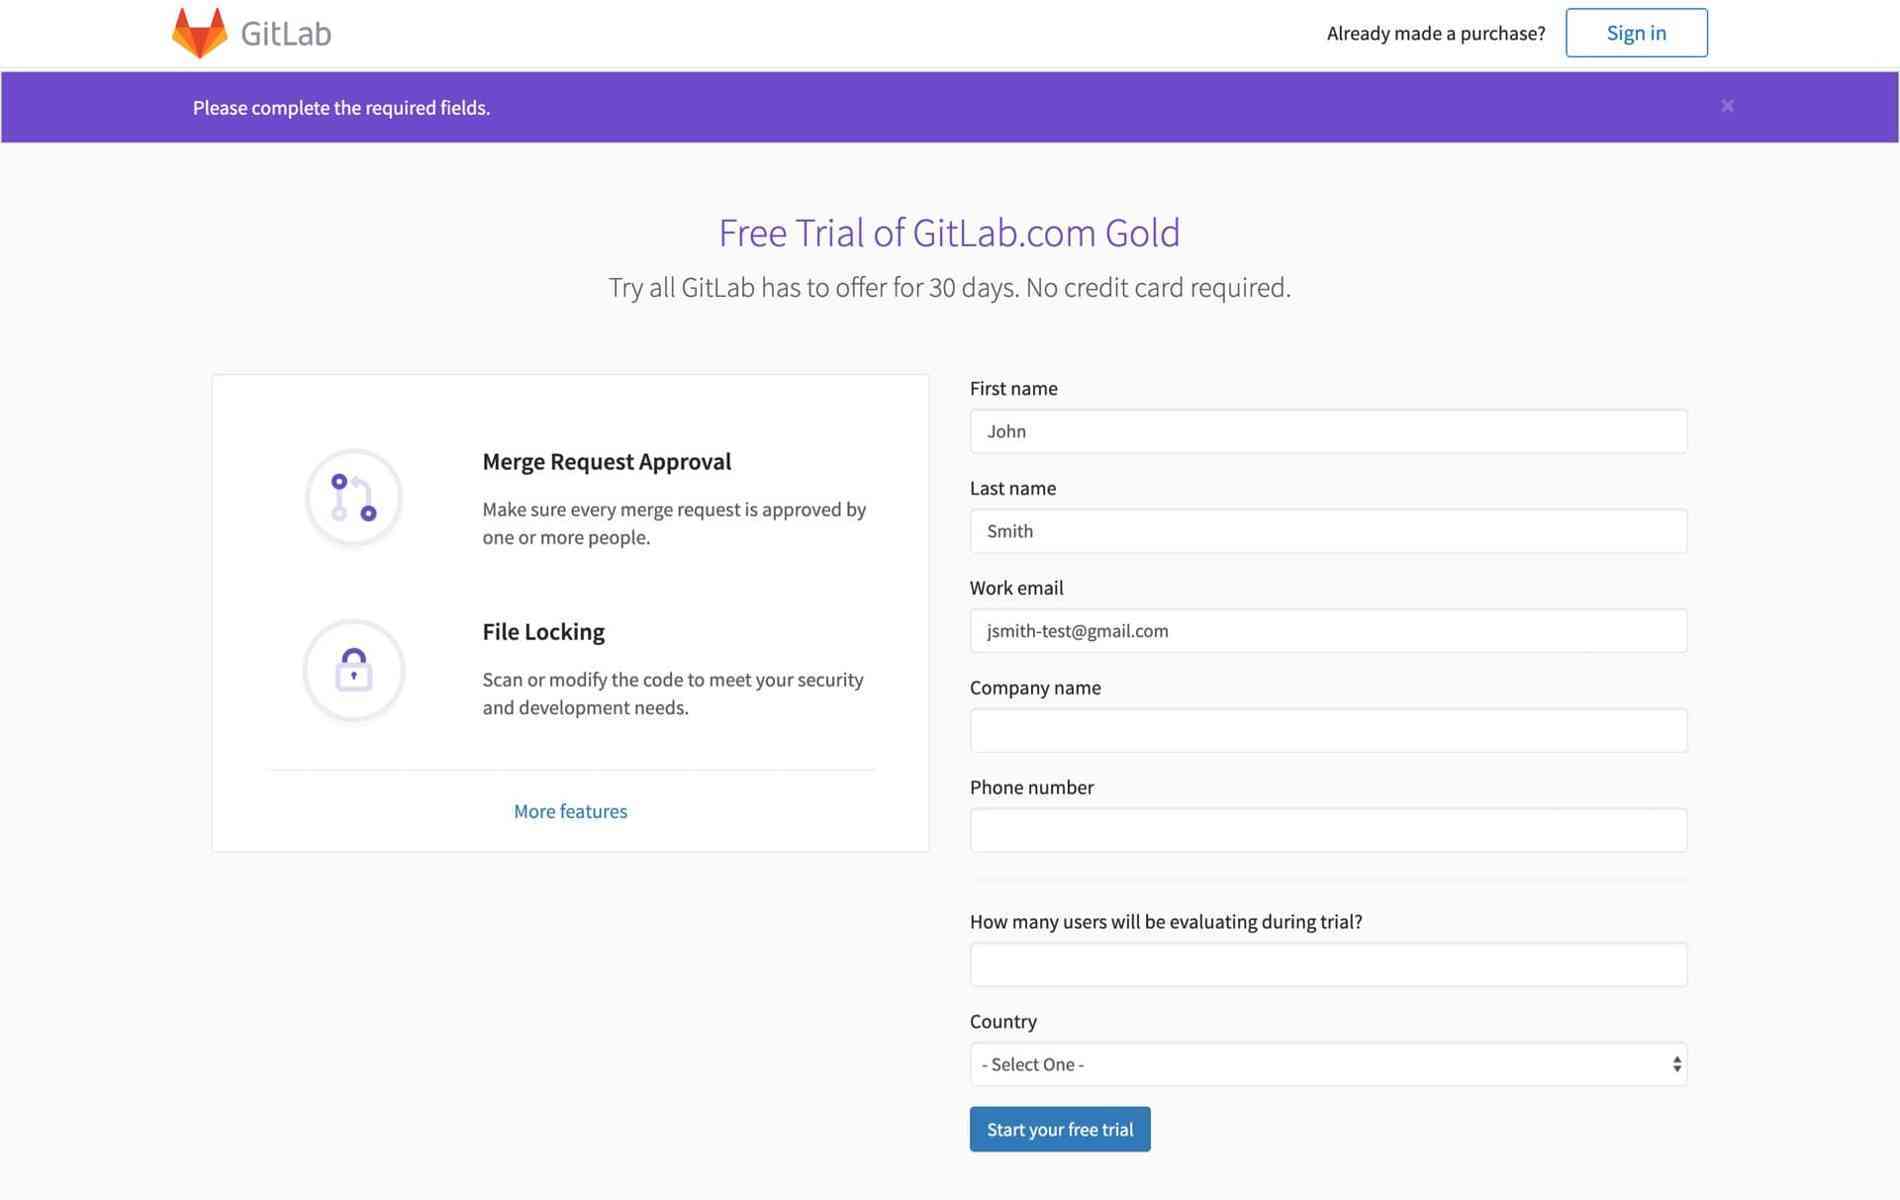Click the Country dropdown stepper arrows
1900x1200 pixels.
pyautogui.click(x=1676, y=1064)
